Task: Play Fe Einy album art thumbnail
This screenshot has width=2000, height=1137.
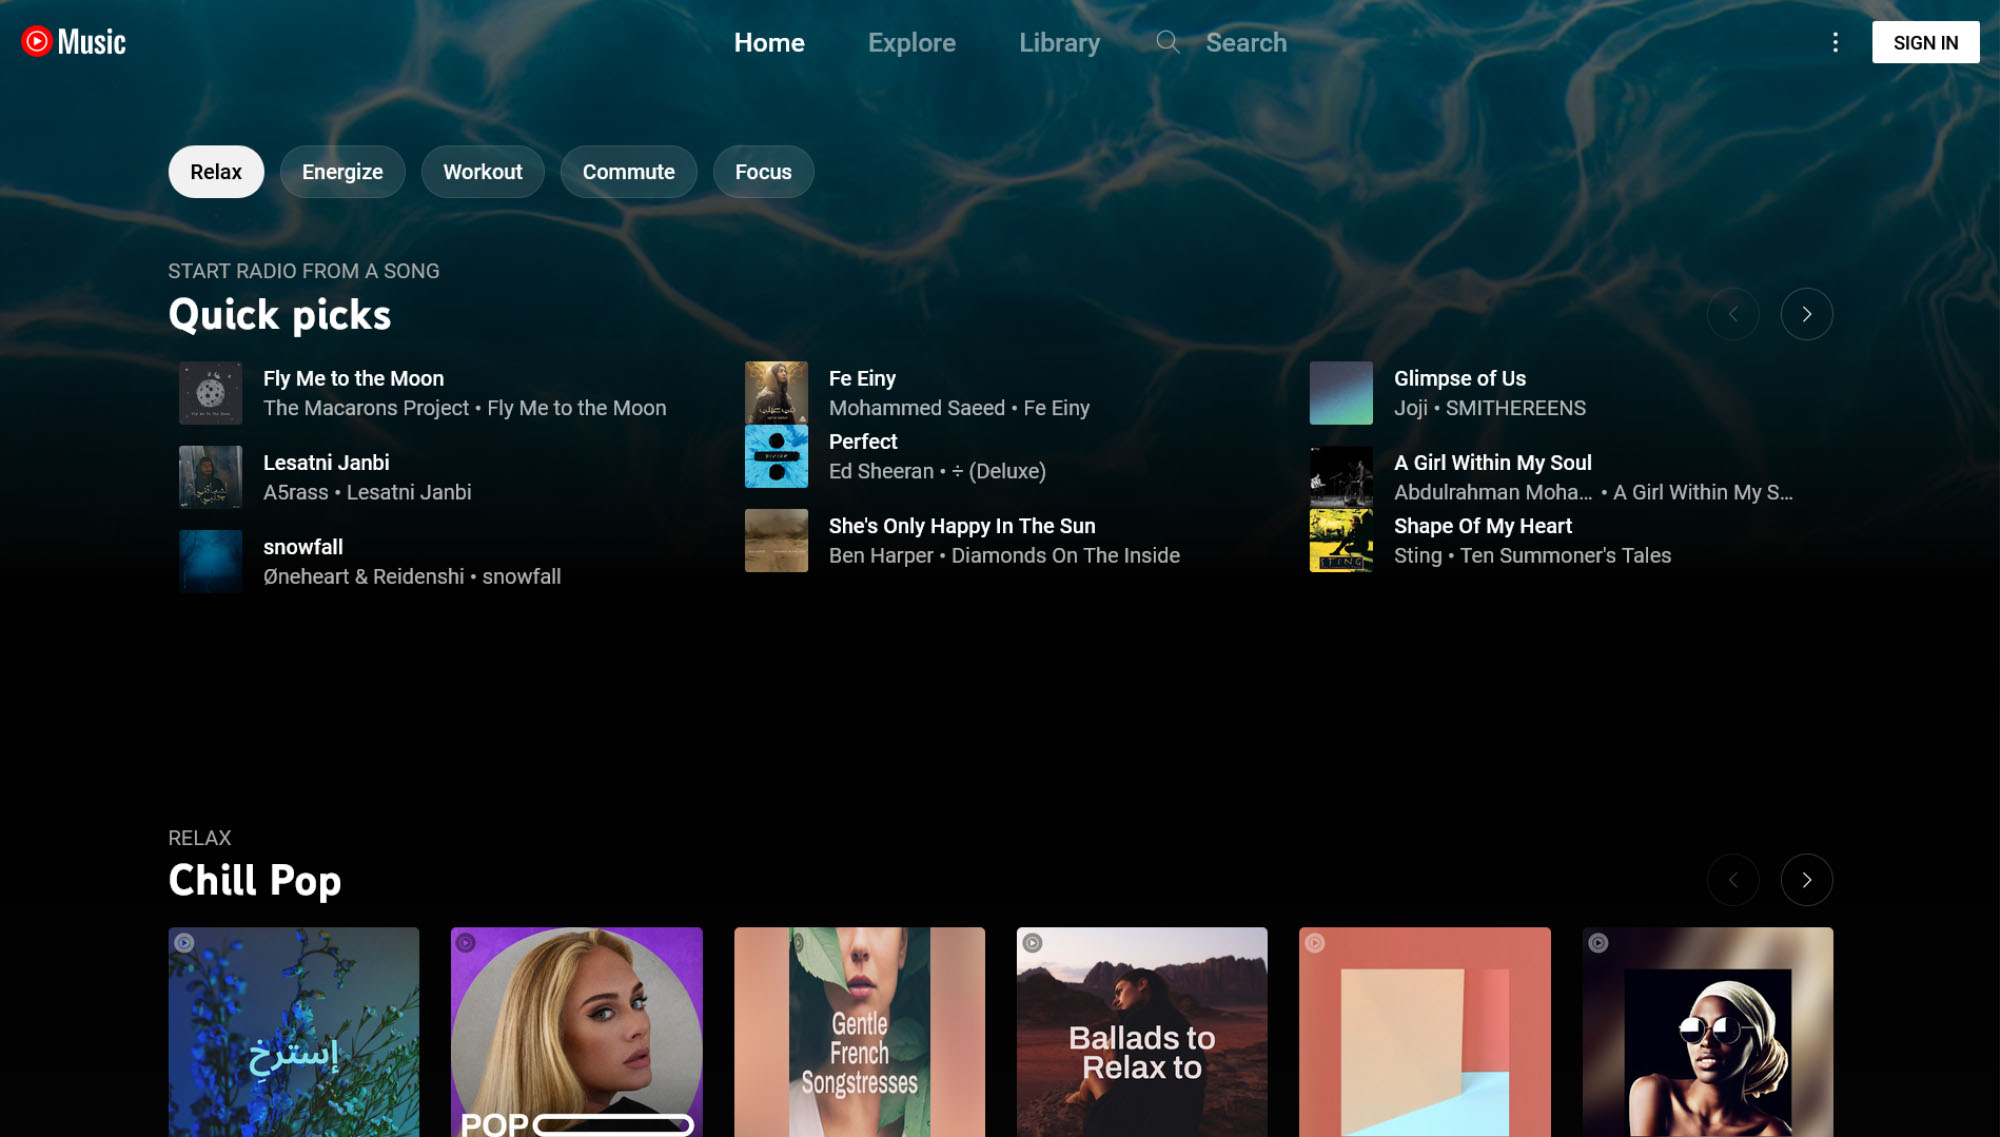Action: click(776, 393)
